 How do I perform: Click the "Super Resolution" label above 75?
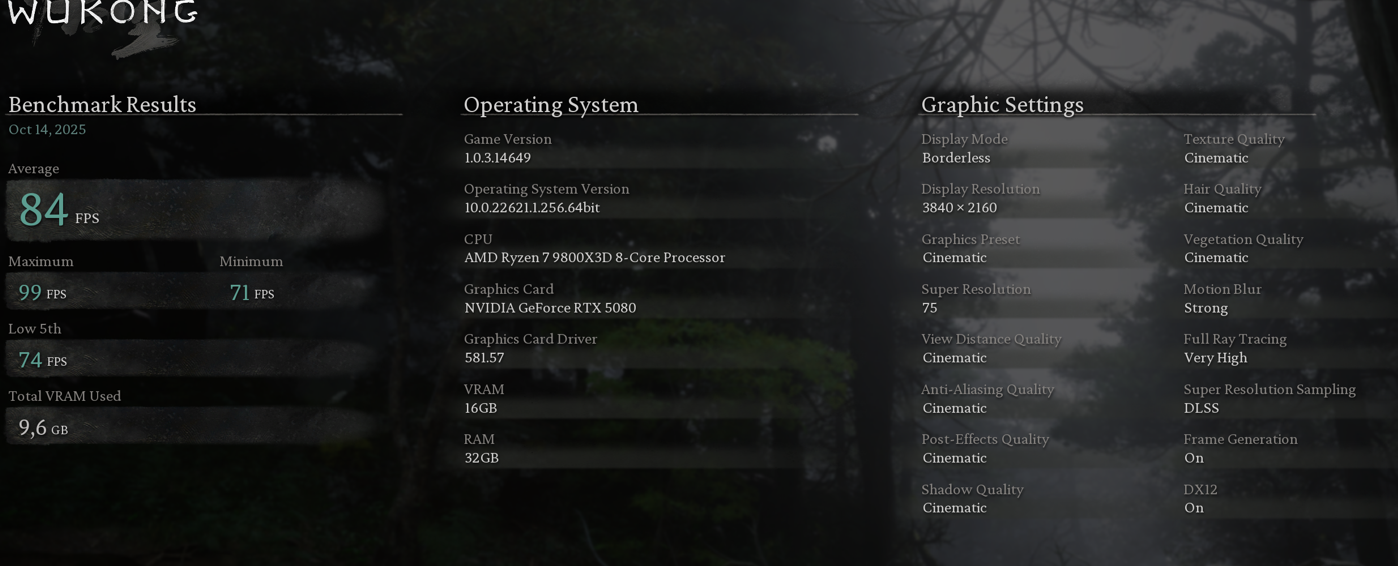click(976, 289)
